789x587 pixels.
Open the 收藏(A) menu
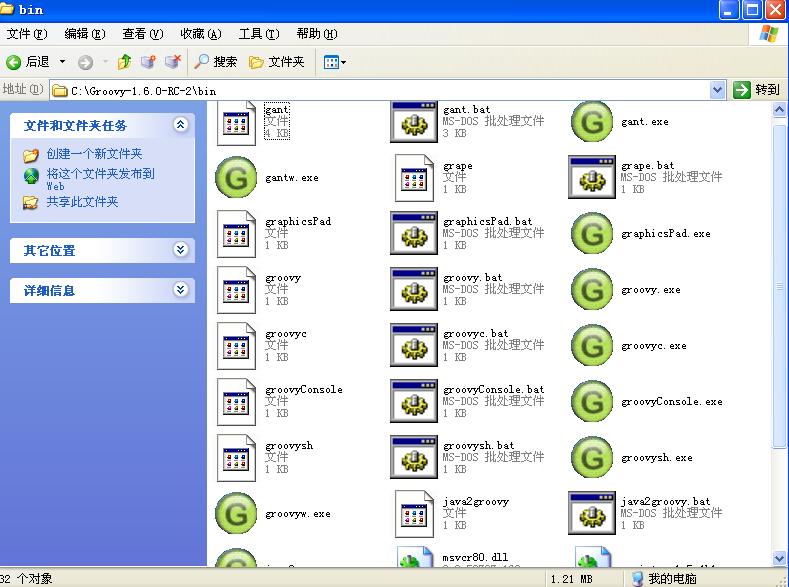pos(201,34)
